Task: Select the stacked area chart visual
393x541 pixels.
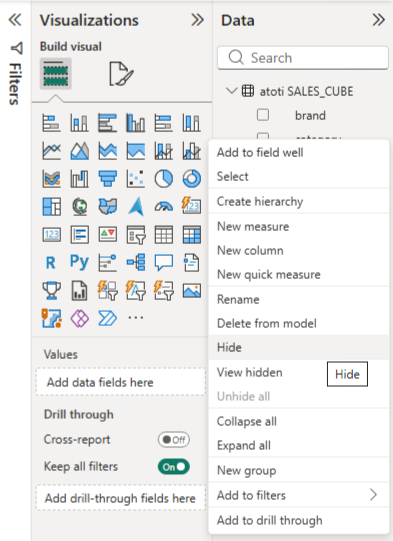Action: tap(107, 151)
